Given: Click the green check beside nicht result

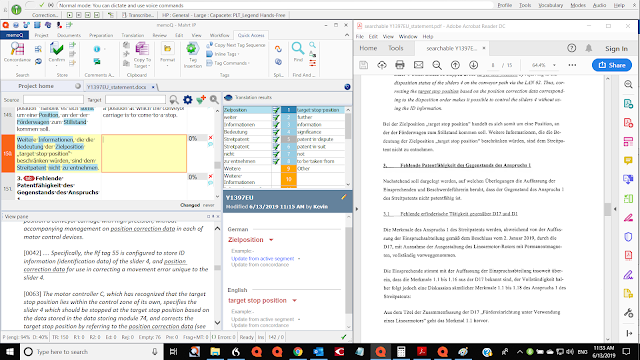Looking at the screenshot, I should point(276,154).
